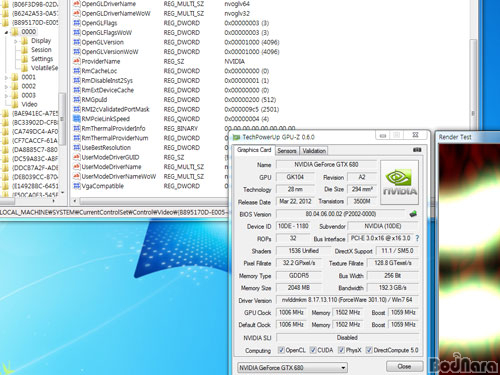Open the Graphics Card tab

click(x=254, y=150)
